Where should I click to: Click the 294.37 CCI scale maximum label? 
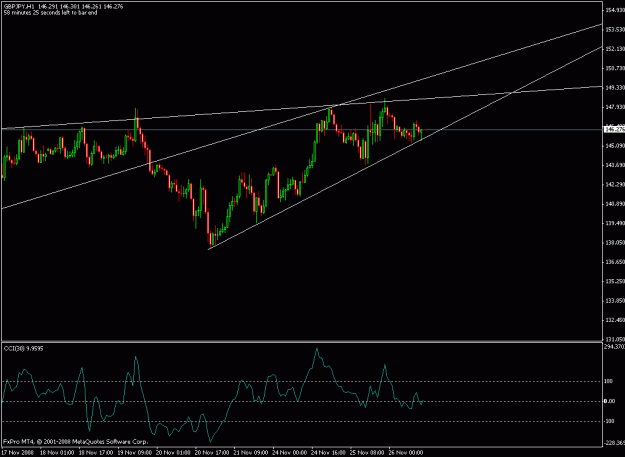(x=615, y=347)
